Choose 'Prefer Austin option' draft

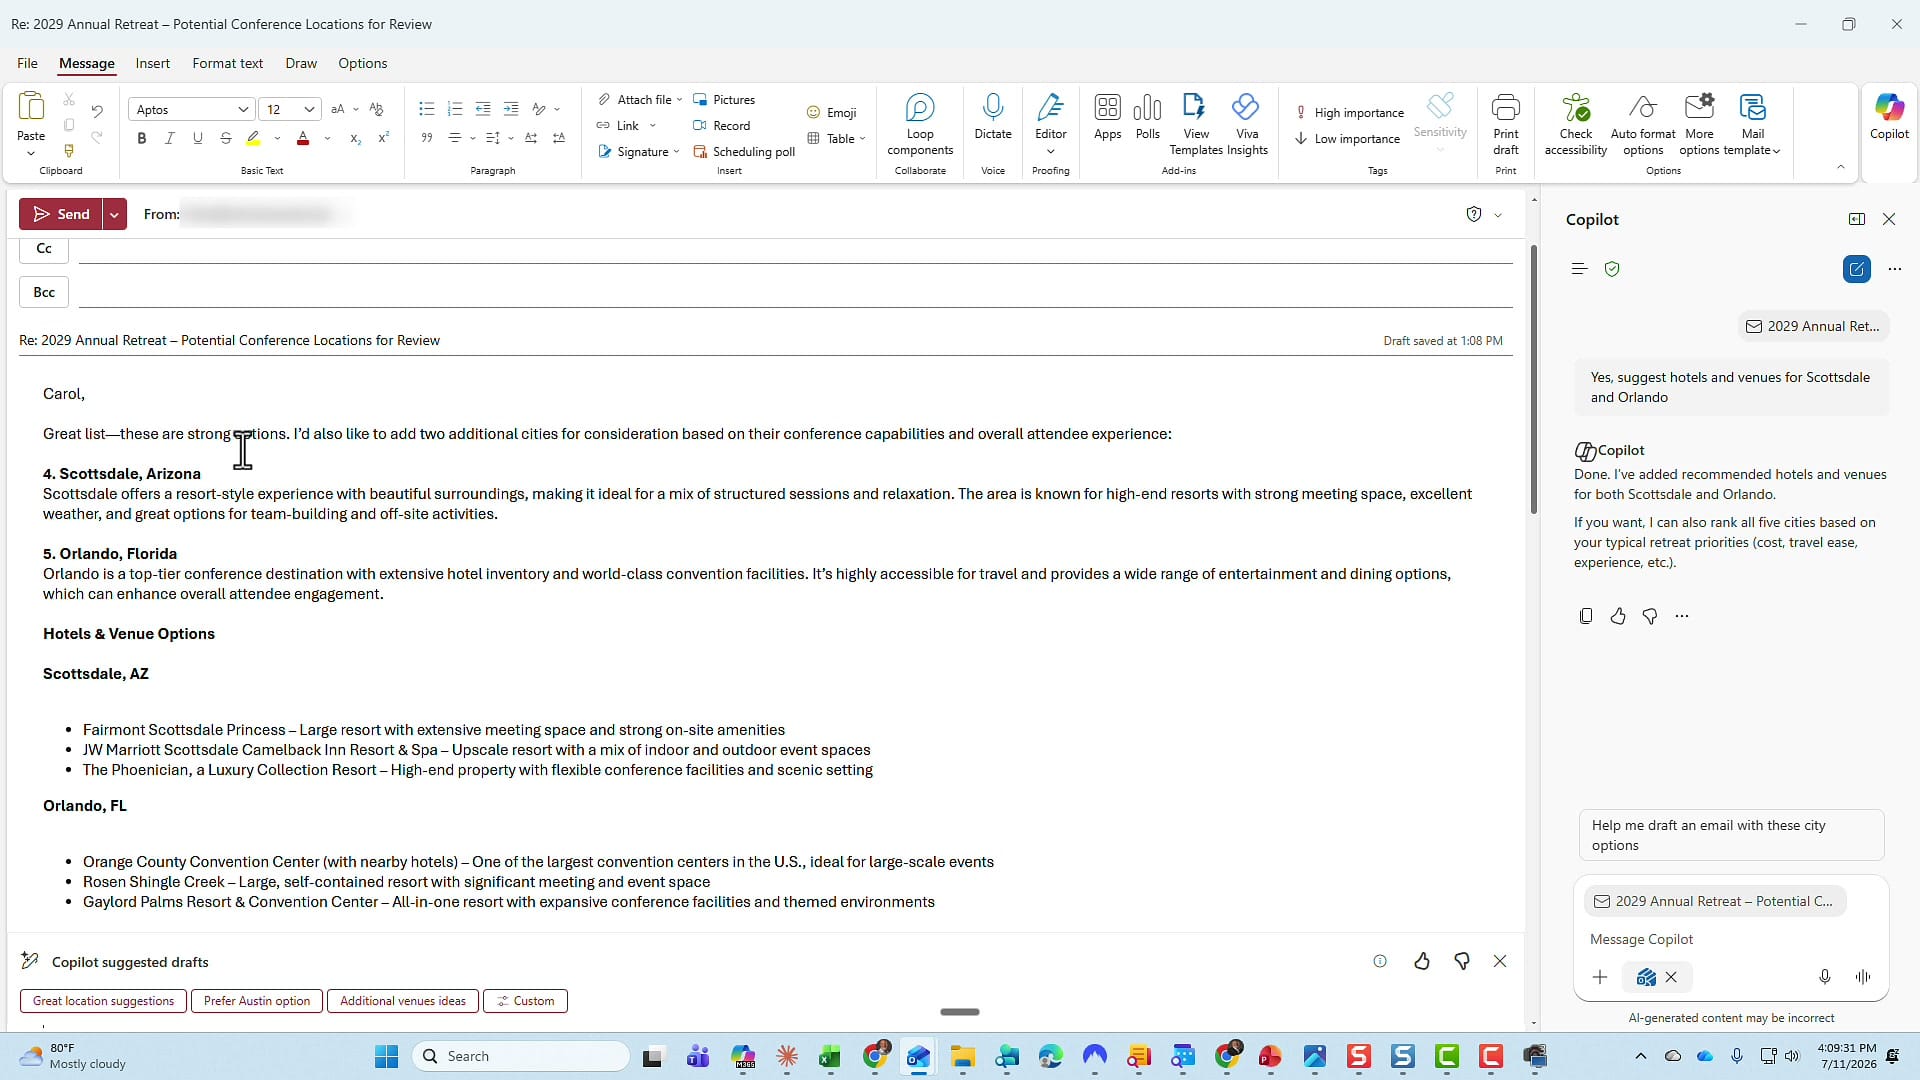[257, 1001]
